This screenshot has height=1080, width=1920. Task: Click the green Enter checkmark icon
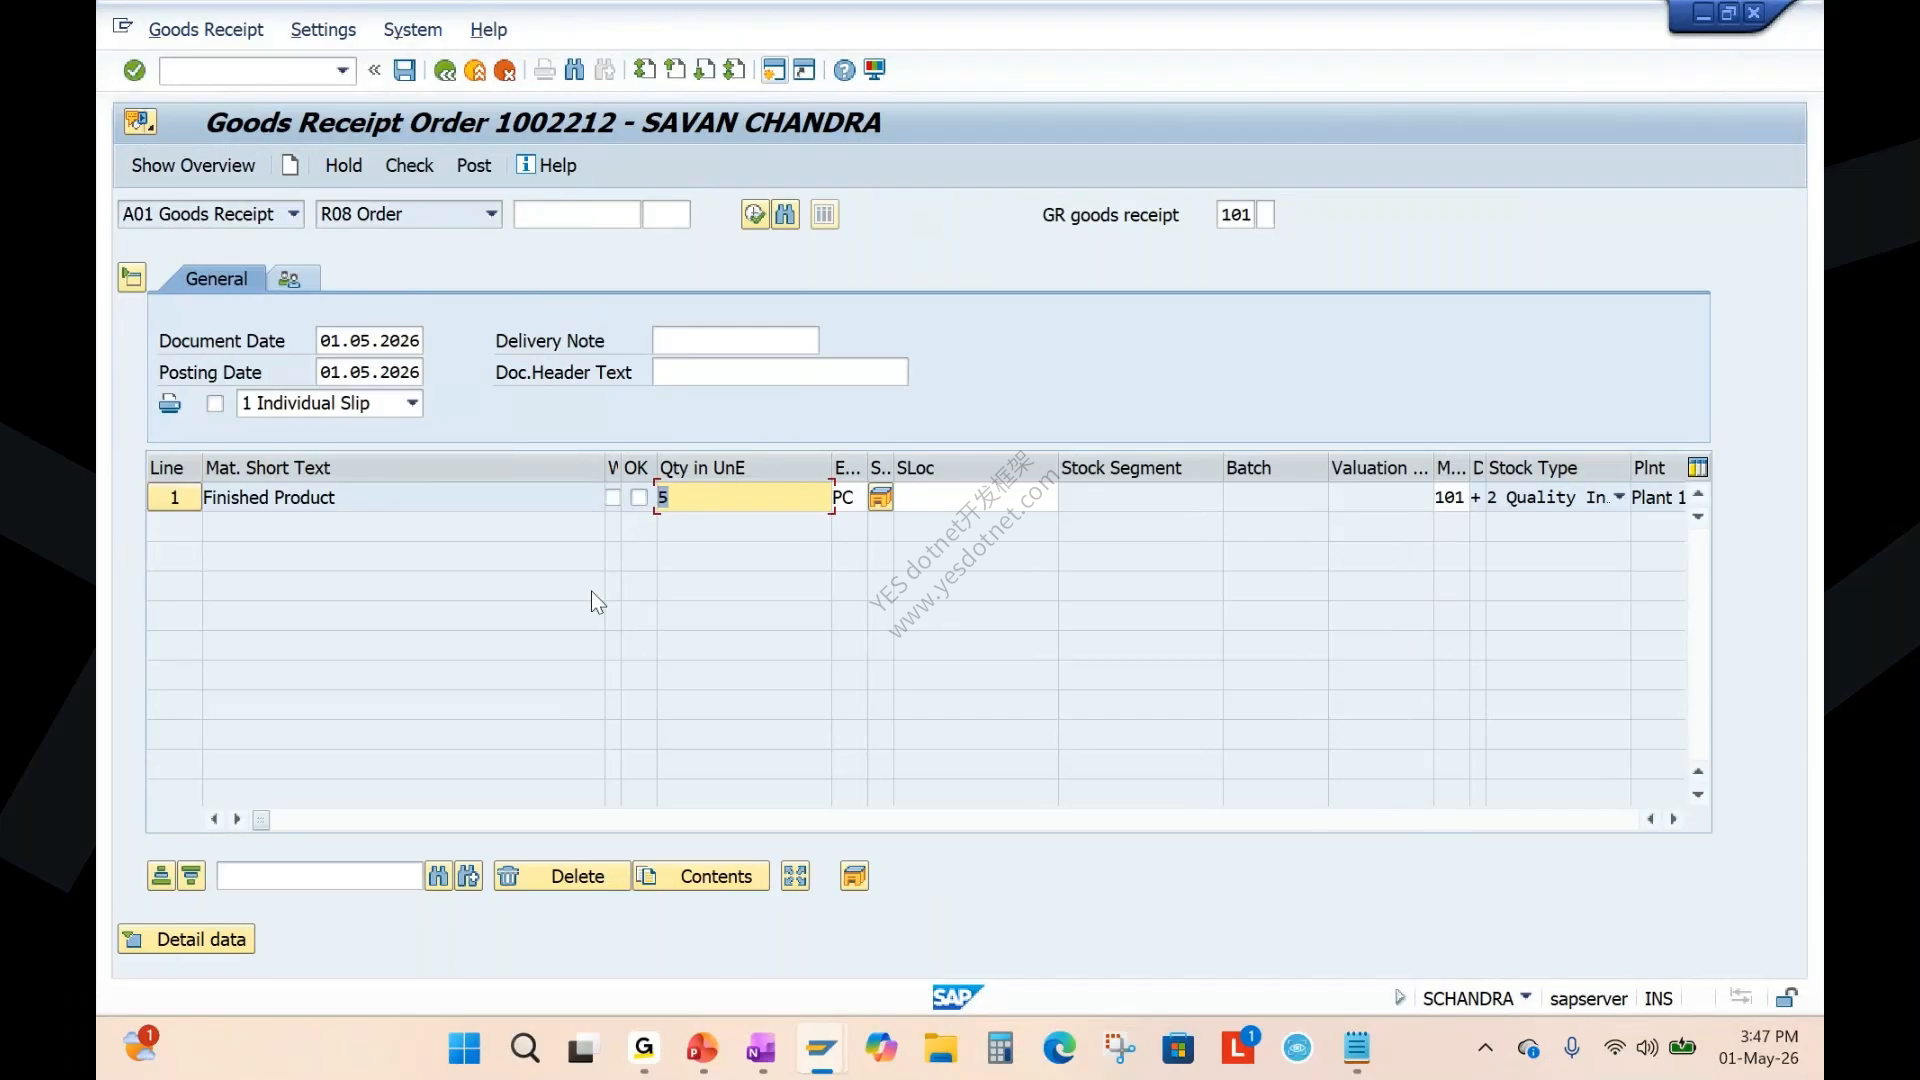tap(134, 70)
